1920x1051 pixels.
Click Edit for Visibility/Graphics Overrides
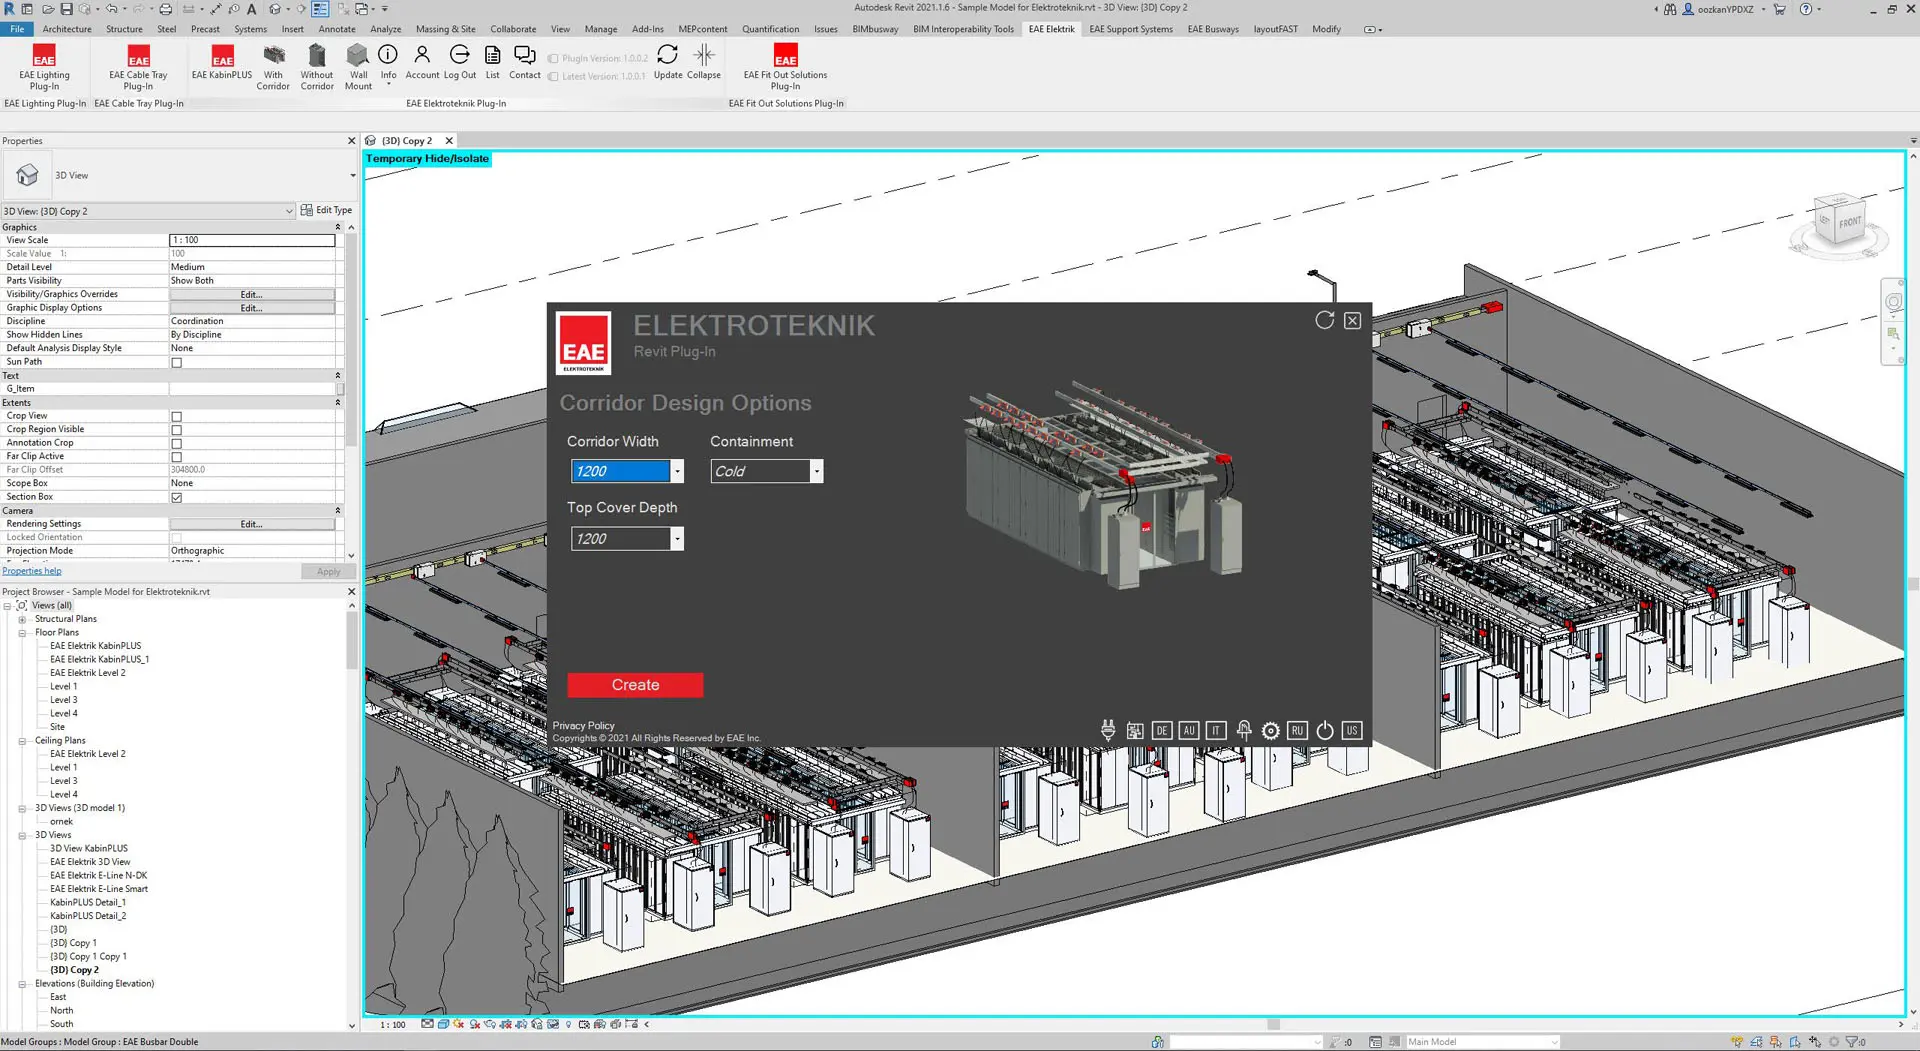[252, 295]
